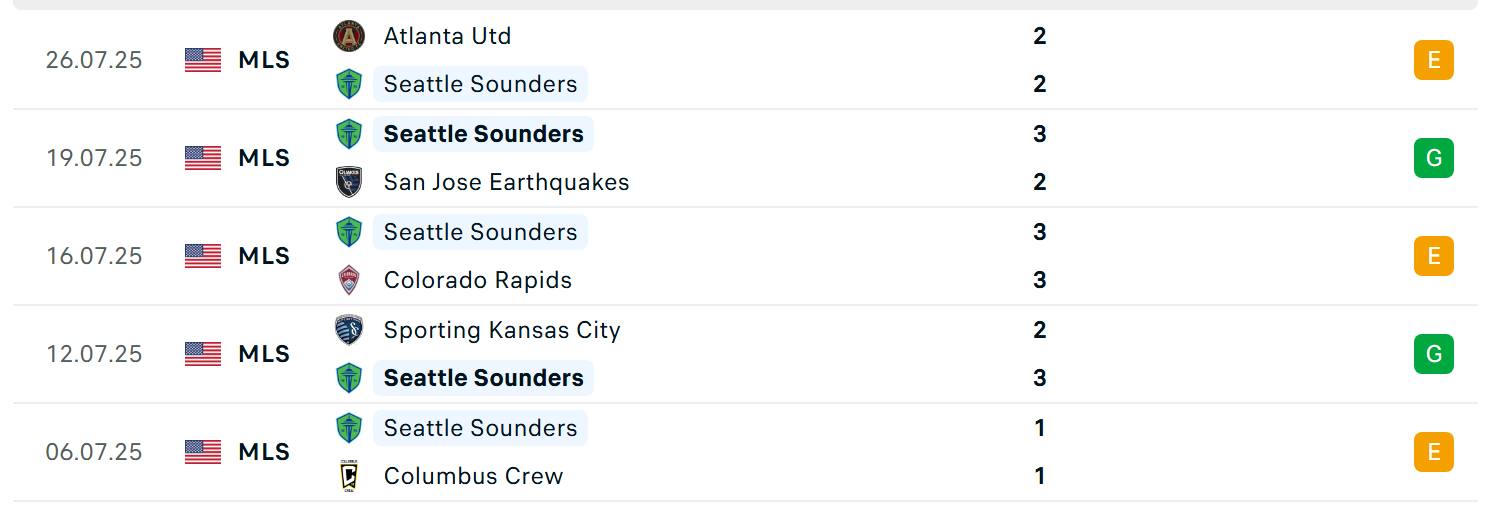1494x511 pixels.
Task: Click the Sporting Kansas City crest icon
Action: click(349, 330)
